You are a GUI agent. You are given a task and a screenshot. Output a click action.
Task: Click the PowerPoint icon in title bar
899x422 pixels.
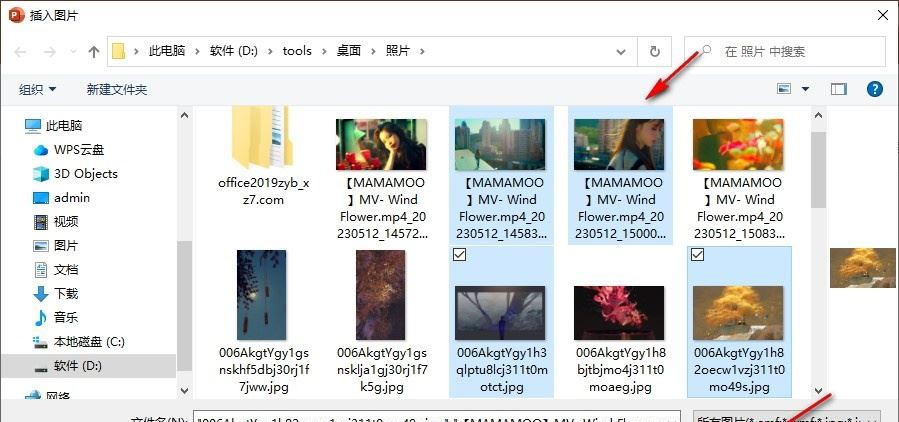click(x=17, y=15)
